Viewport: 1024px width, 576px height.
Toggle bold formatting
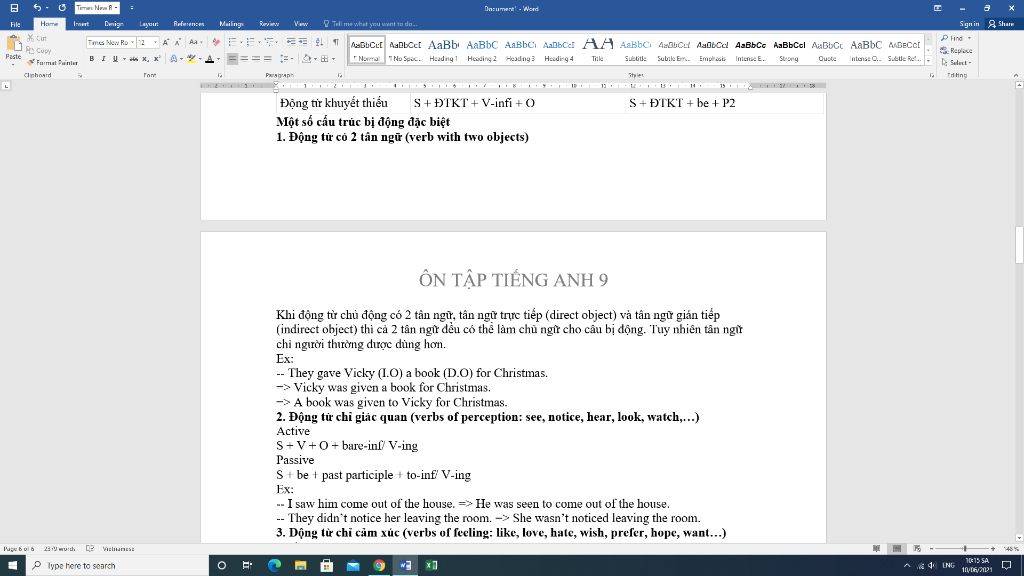click(x=91, y=59)
